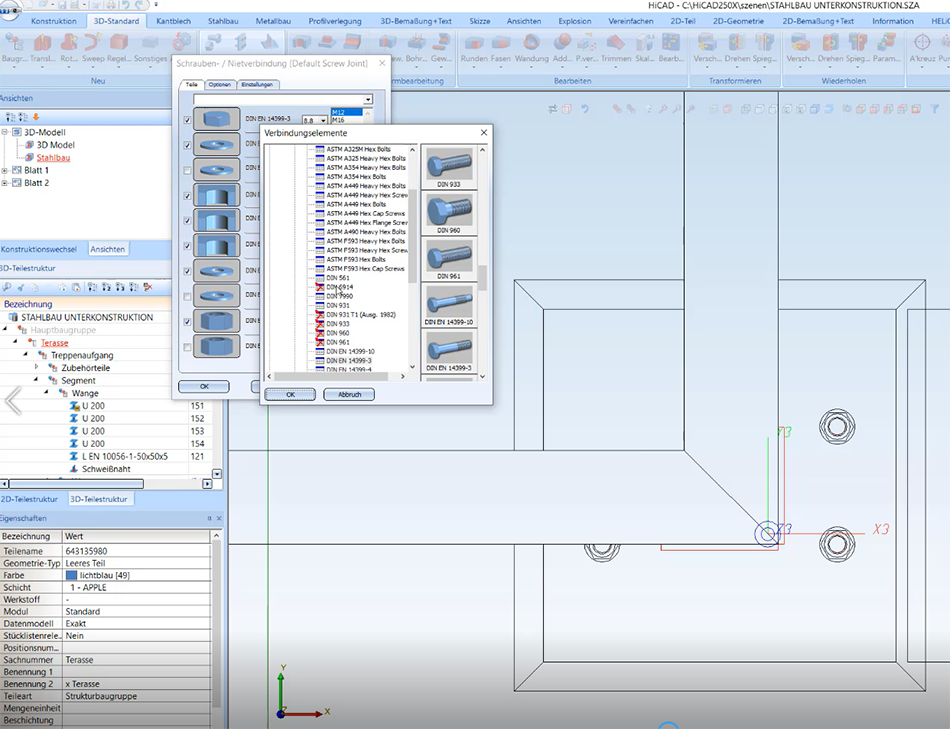Collapse the Treppenaufgang node in part structure

[x=25, y=355]
